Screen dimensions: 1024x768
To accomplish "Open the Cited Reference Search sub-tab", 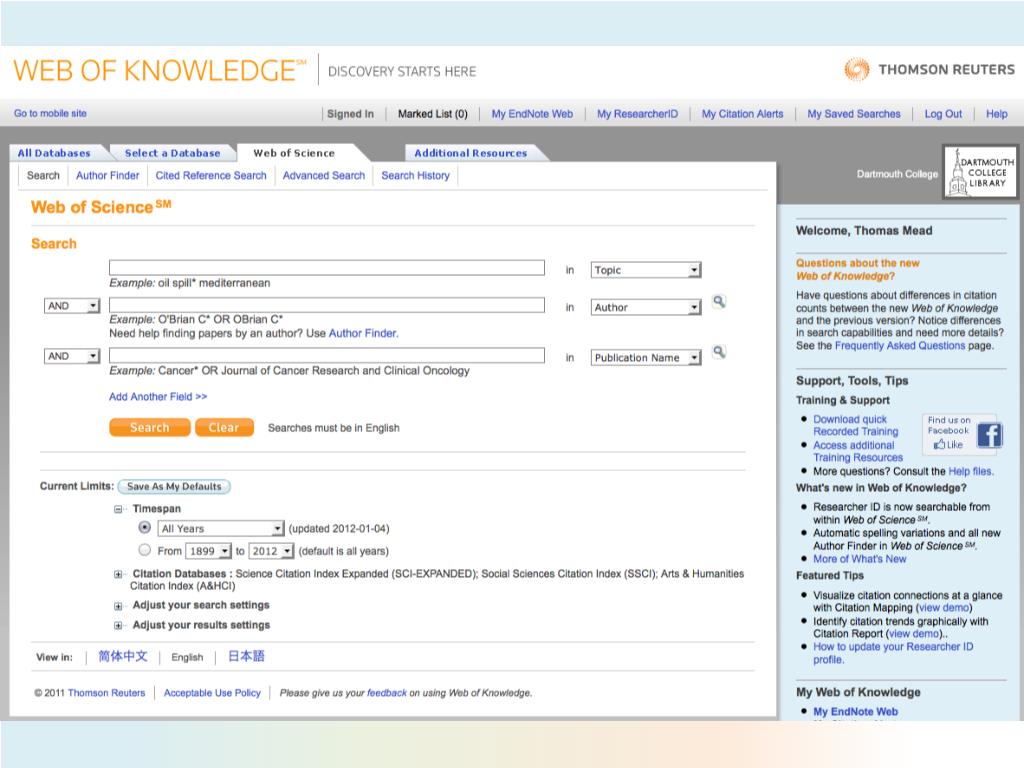I will (x=211, y=175).
